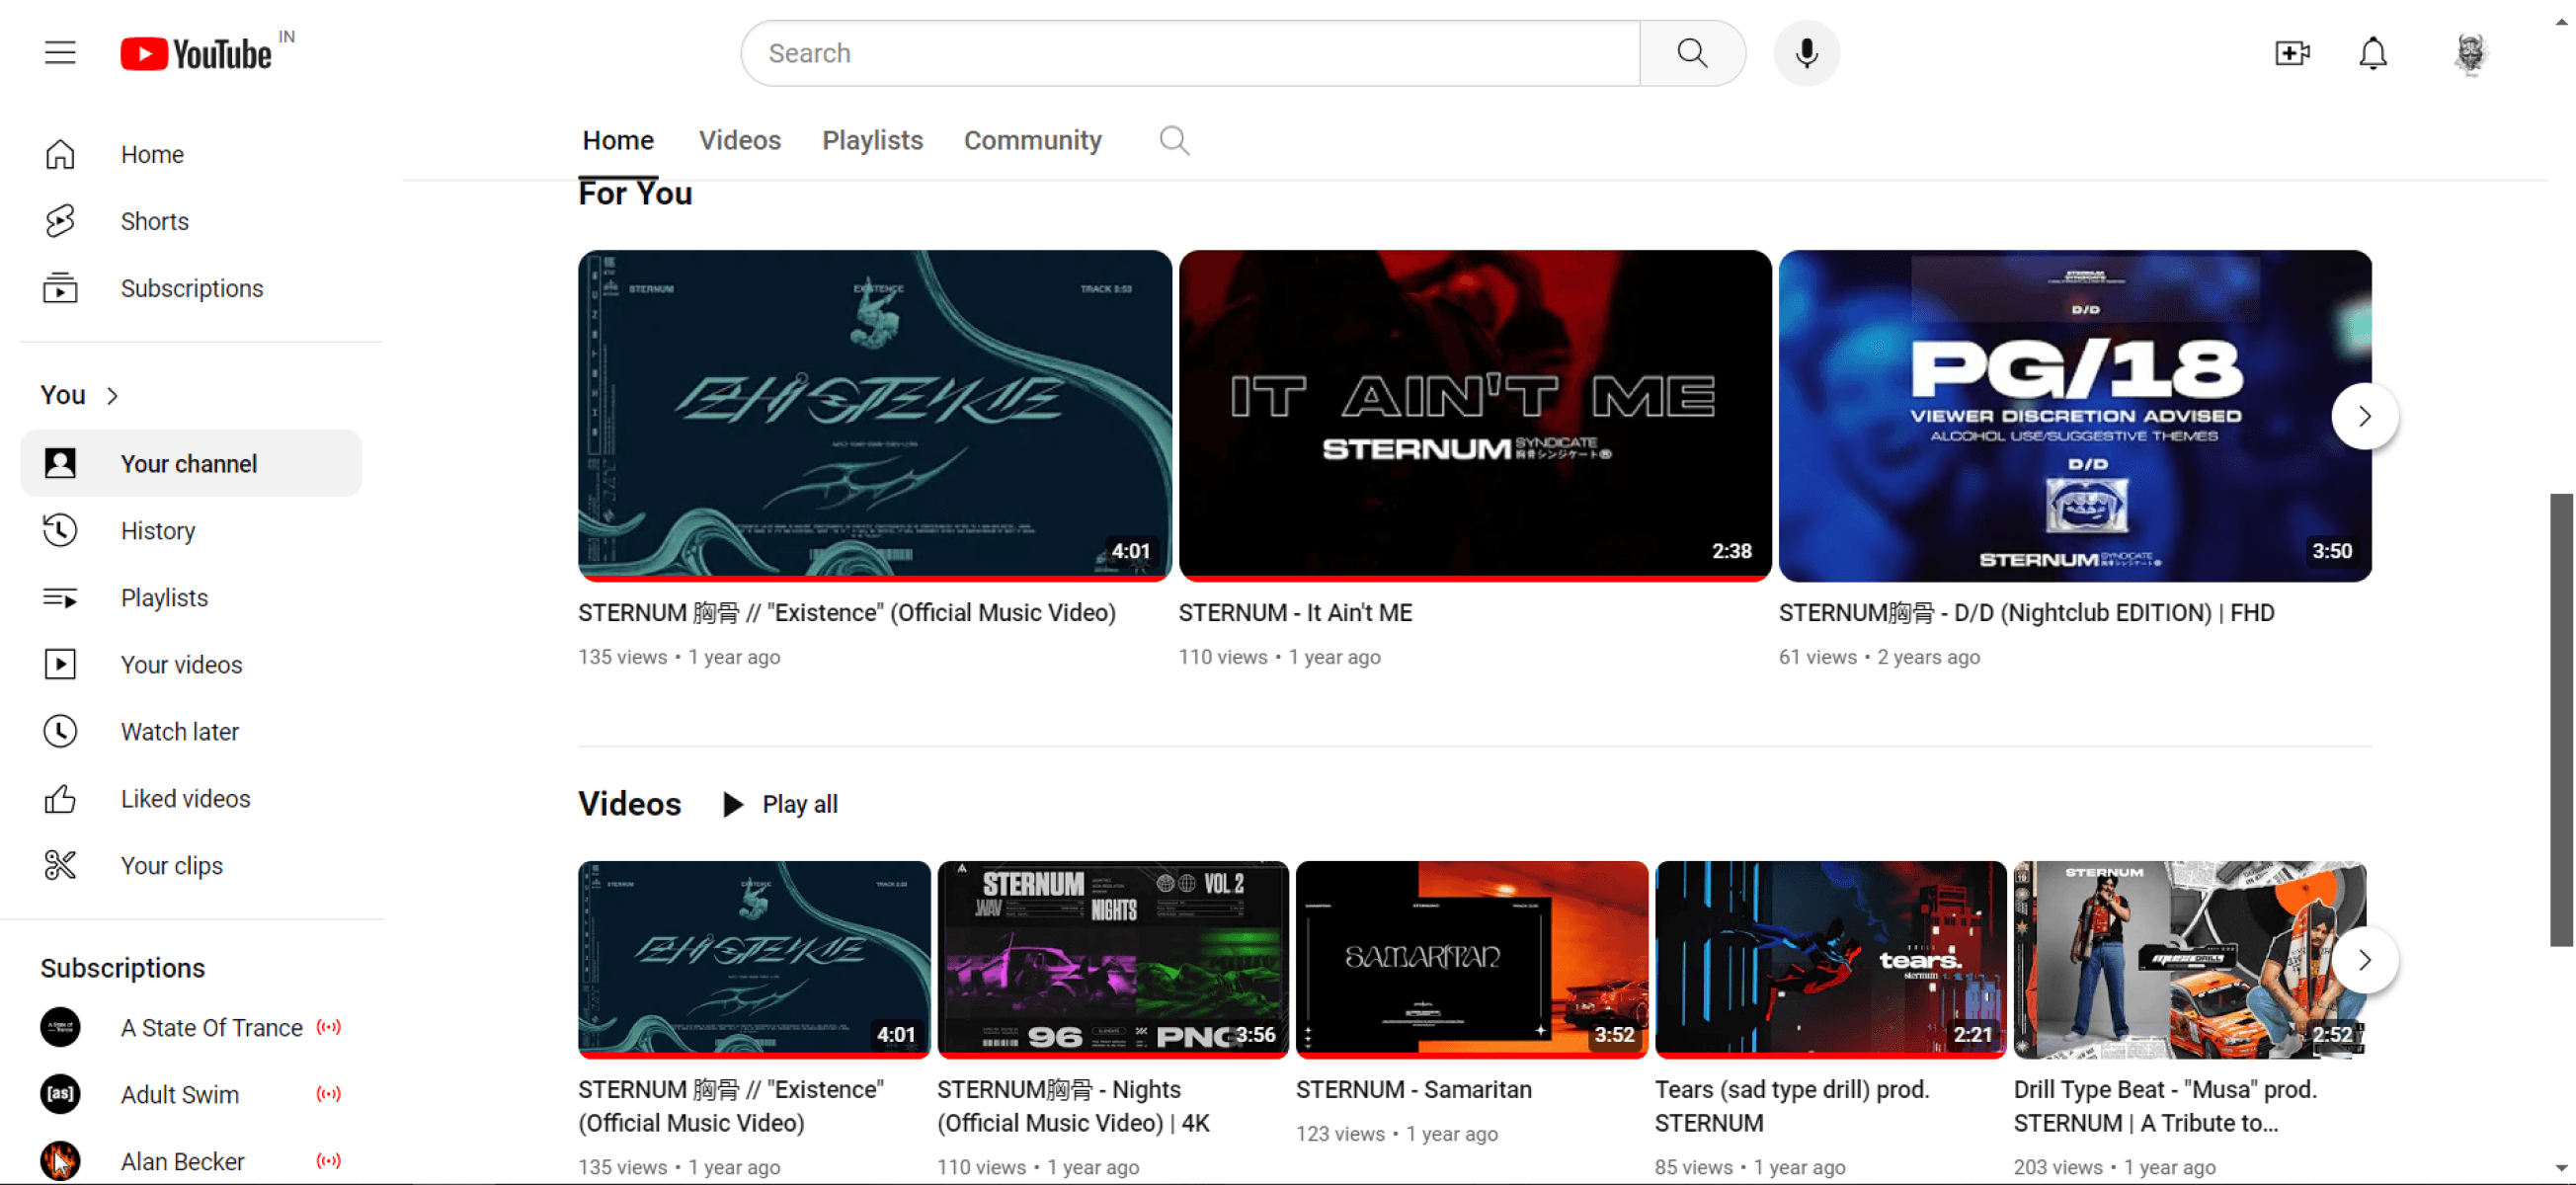Screen dimensions: 2576x1185
Task: Advance the Videos row with next arrow
Action: click(2364, 961)
